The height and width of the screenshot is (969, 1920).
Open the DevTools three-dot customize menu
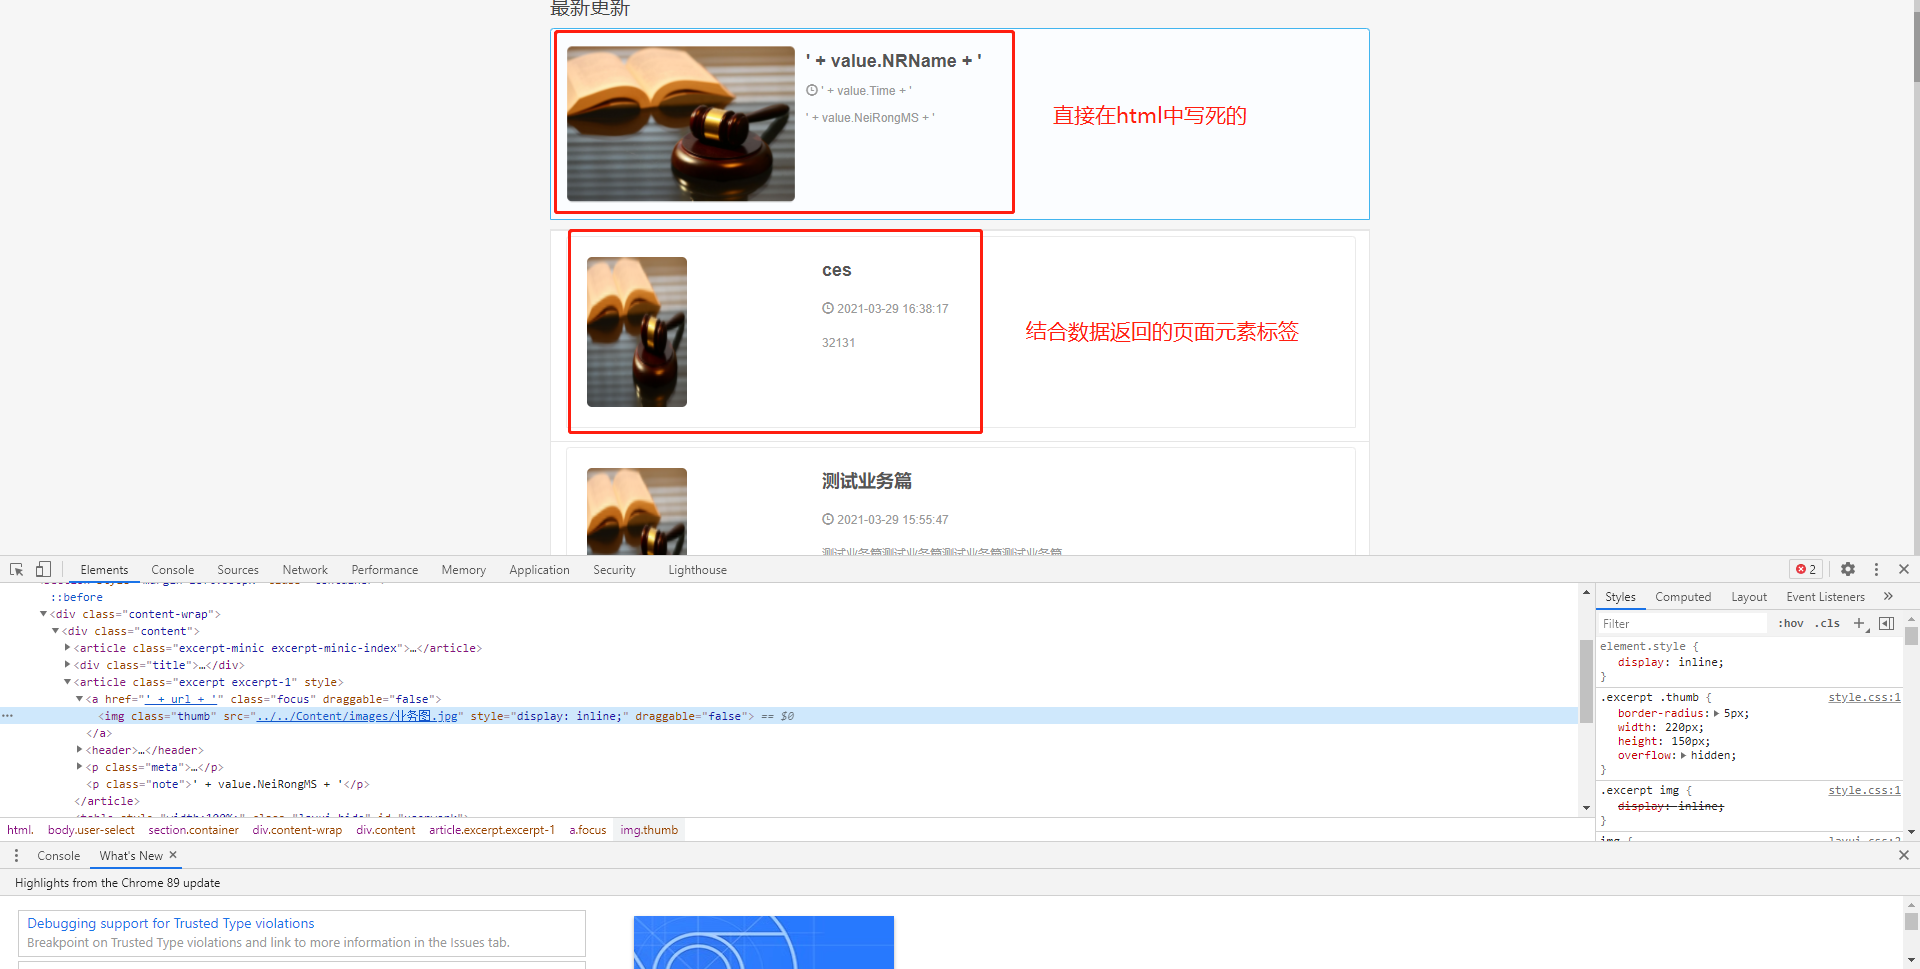[x=1876, y=569]
